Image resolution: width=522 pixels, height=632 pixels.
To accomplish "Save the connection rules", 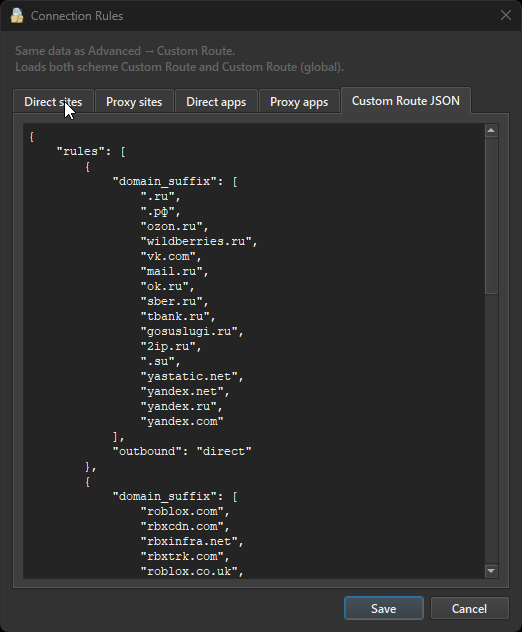I will (384, 608).
